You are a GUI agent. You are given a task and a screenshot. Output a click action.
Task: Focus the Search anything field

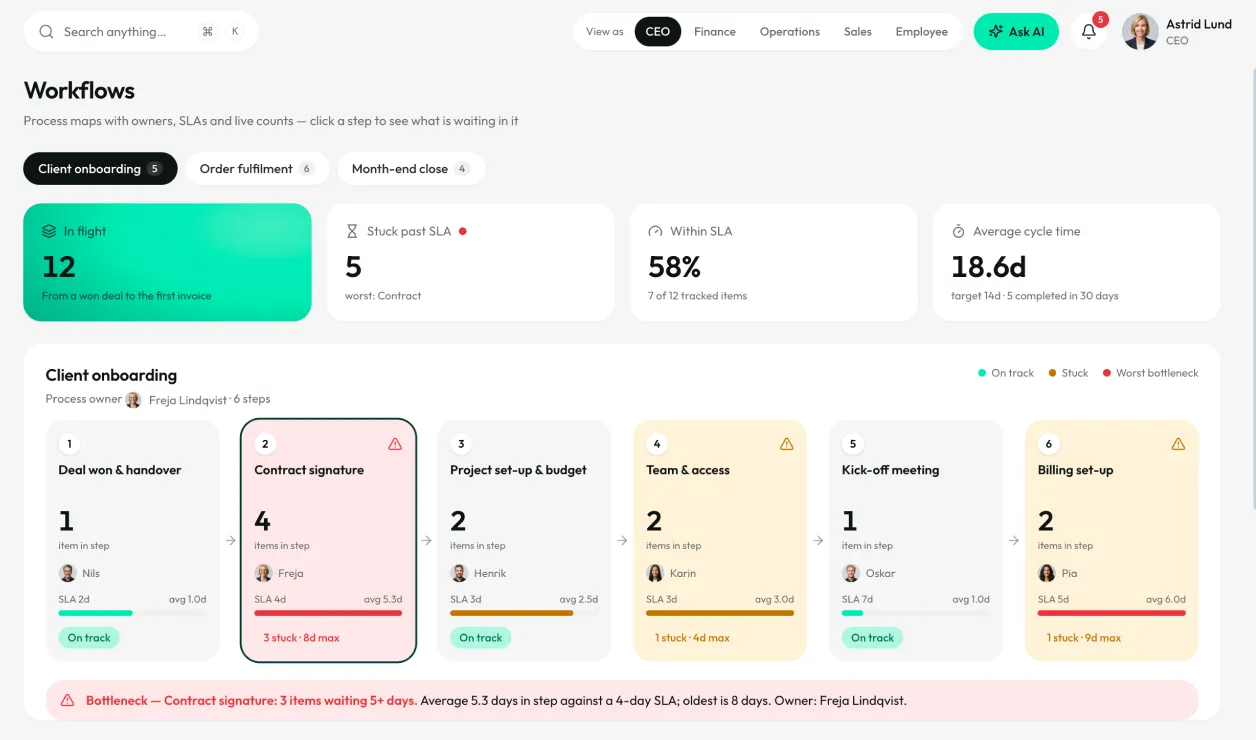point(141,32)
